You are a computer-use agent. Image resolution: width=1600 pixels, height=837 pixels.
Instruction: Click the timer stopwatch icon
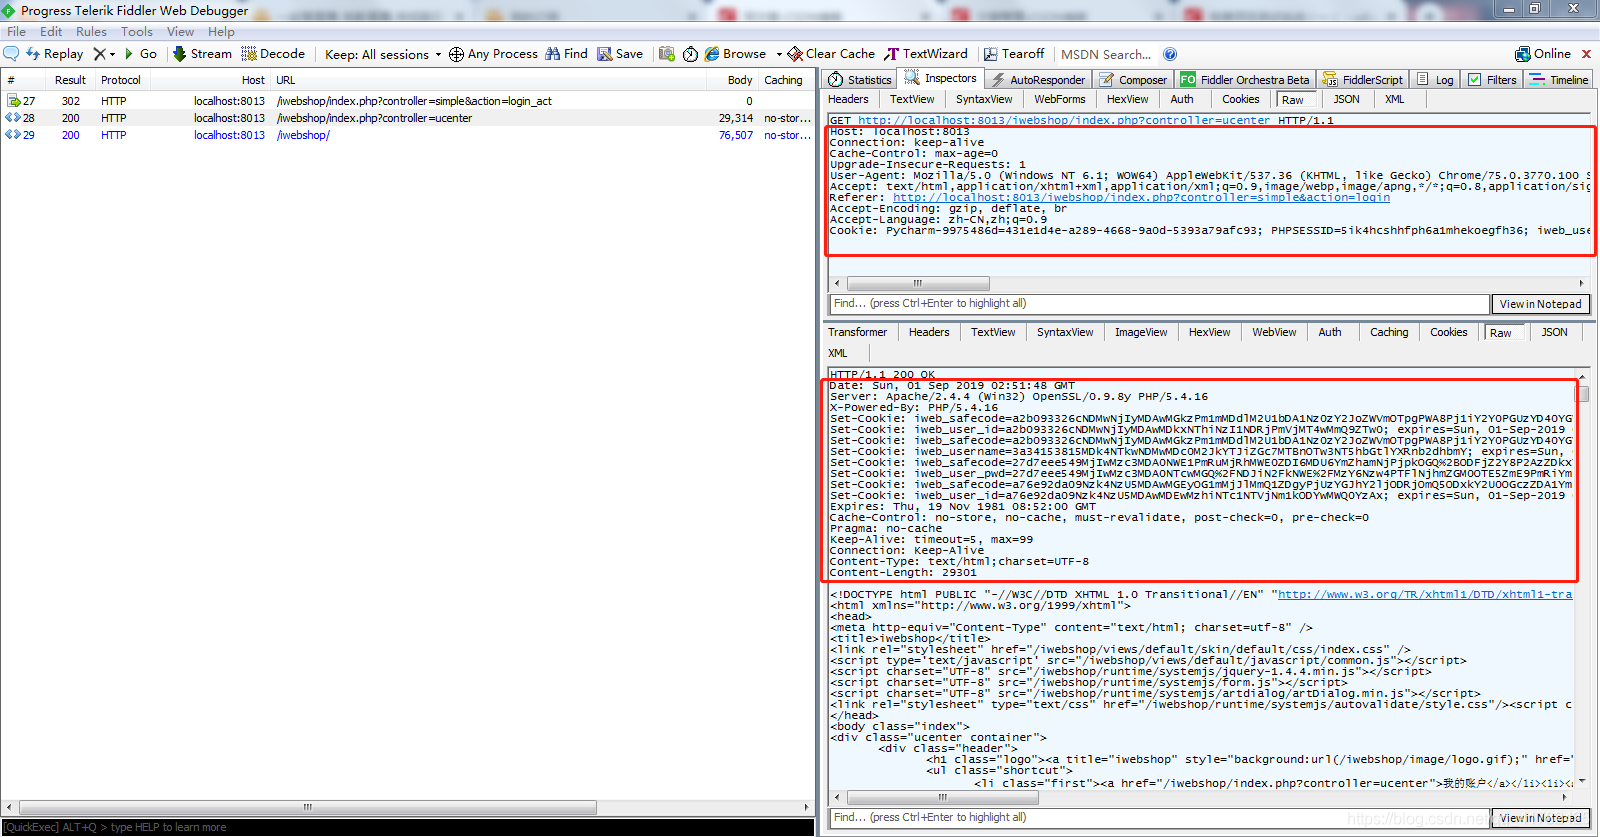(x=690, y=54)
